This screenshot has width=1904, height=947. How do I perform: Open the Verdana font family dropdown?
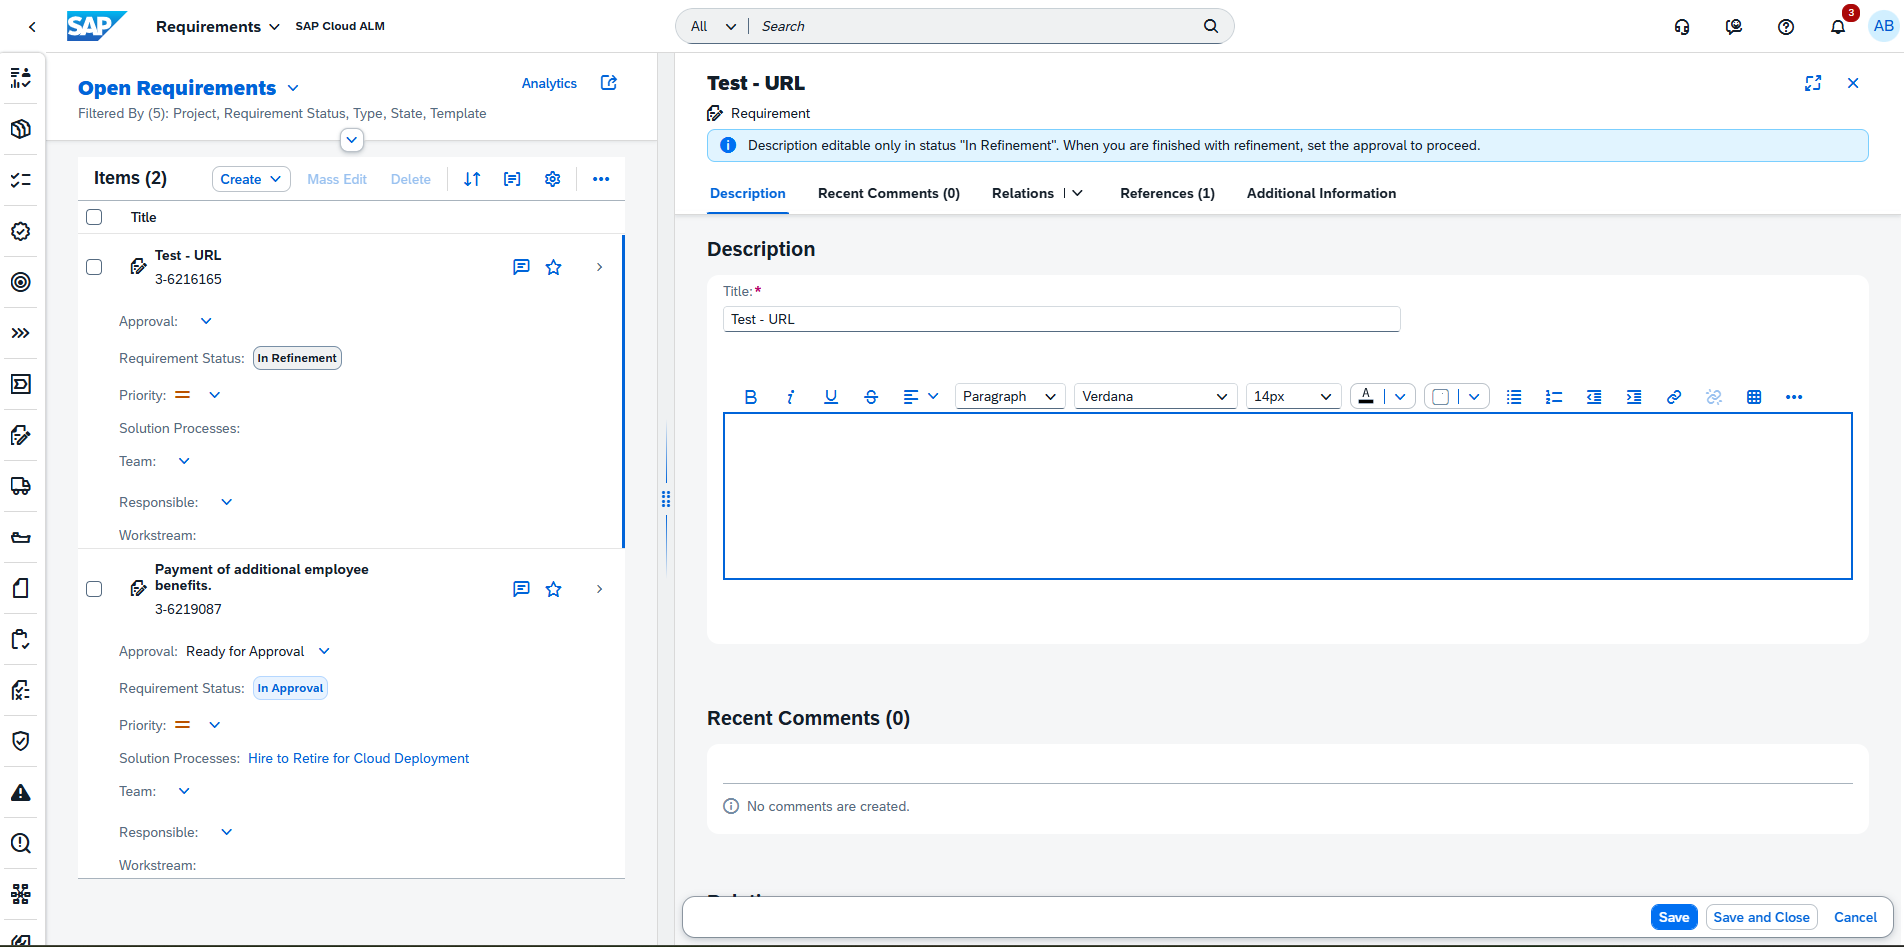(1155, 397)
